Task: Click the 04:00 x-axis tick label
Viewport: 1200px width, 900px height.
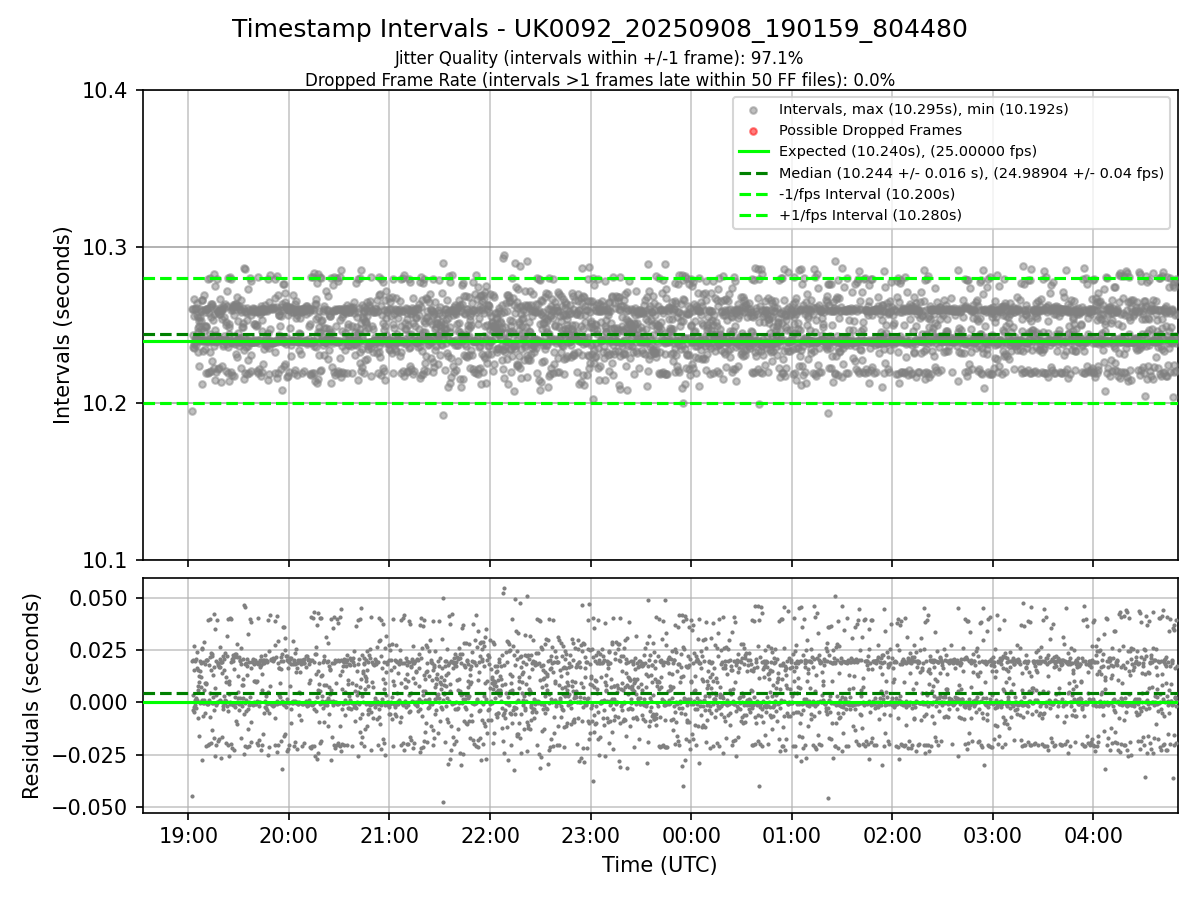Action: point(1093,834)
